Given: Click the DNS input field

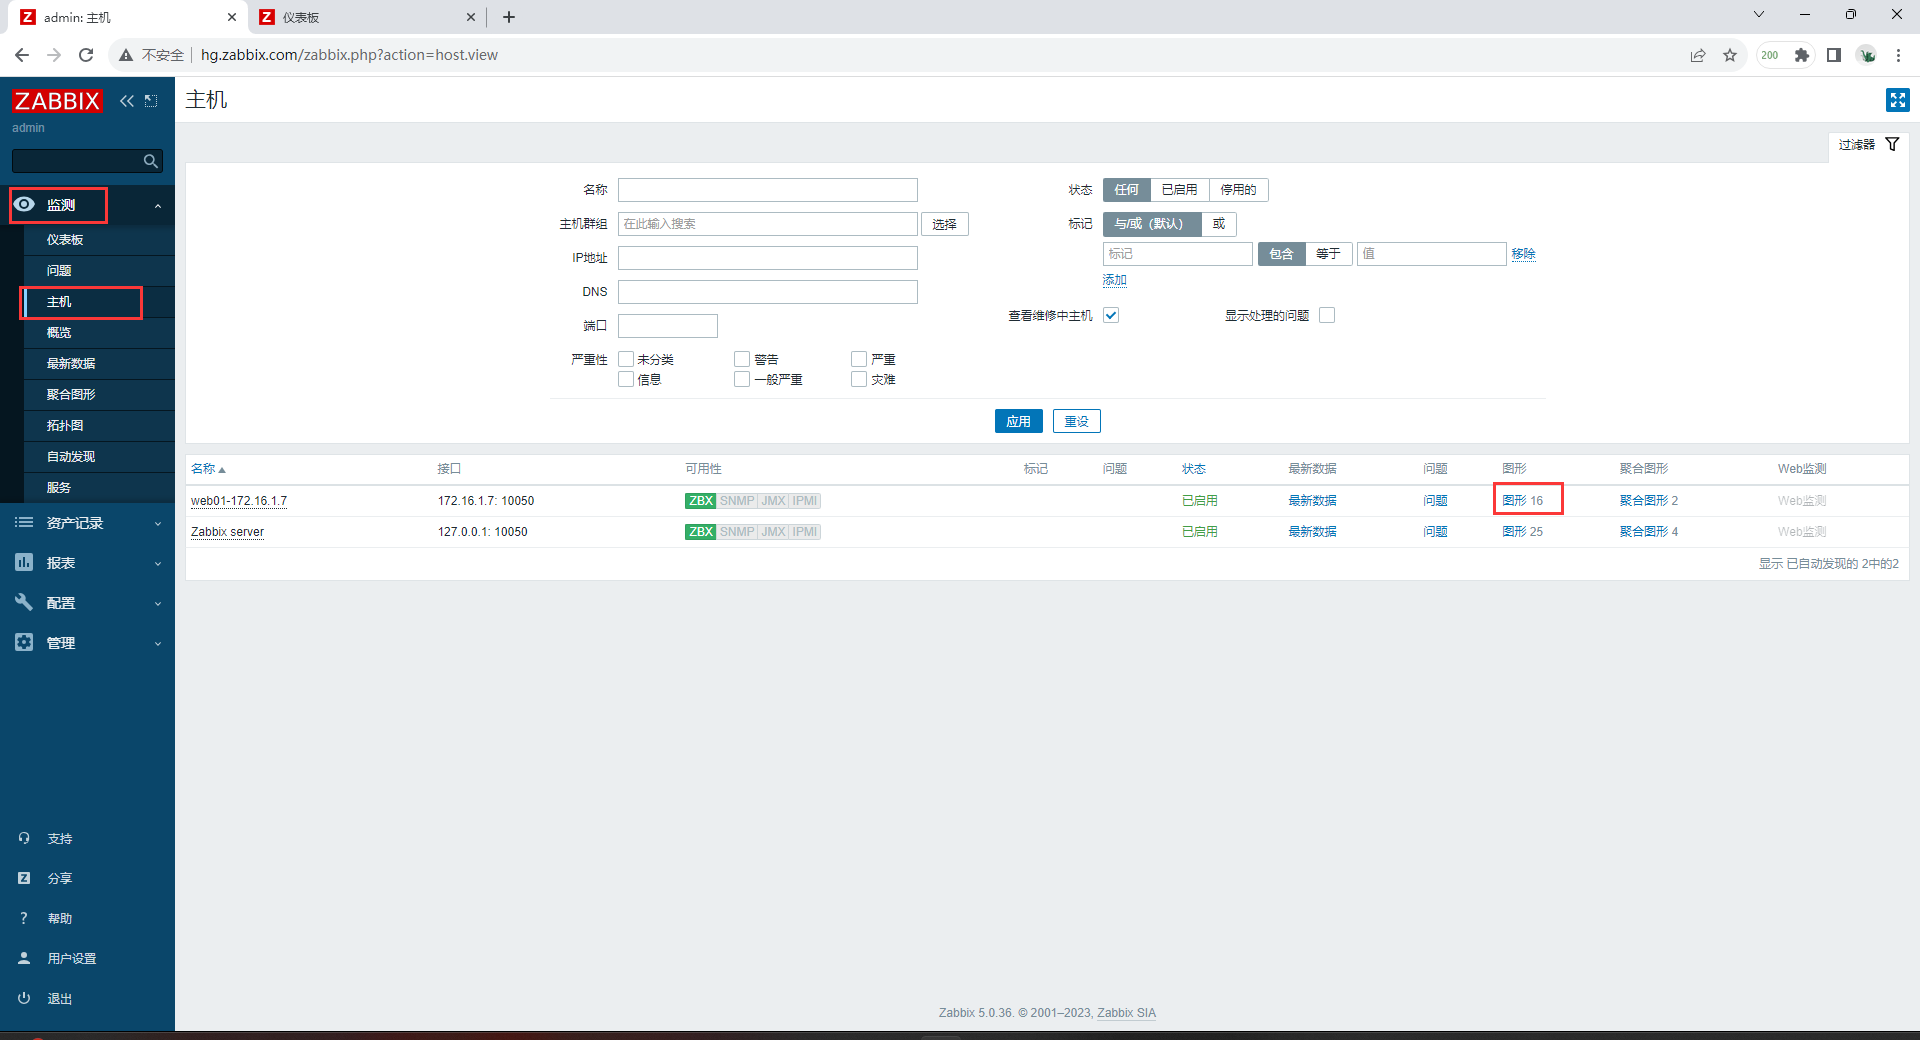Looking at the screenshot, I should click(767, 292).
